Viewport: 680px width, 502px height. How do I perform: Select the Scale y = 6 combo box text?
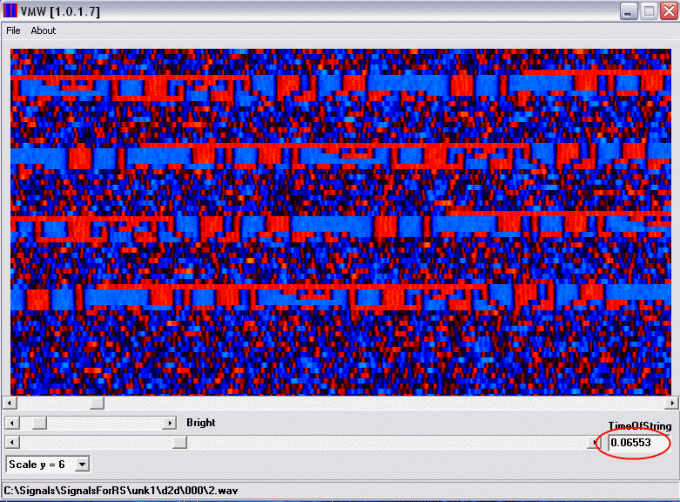point(37,464)
